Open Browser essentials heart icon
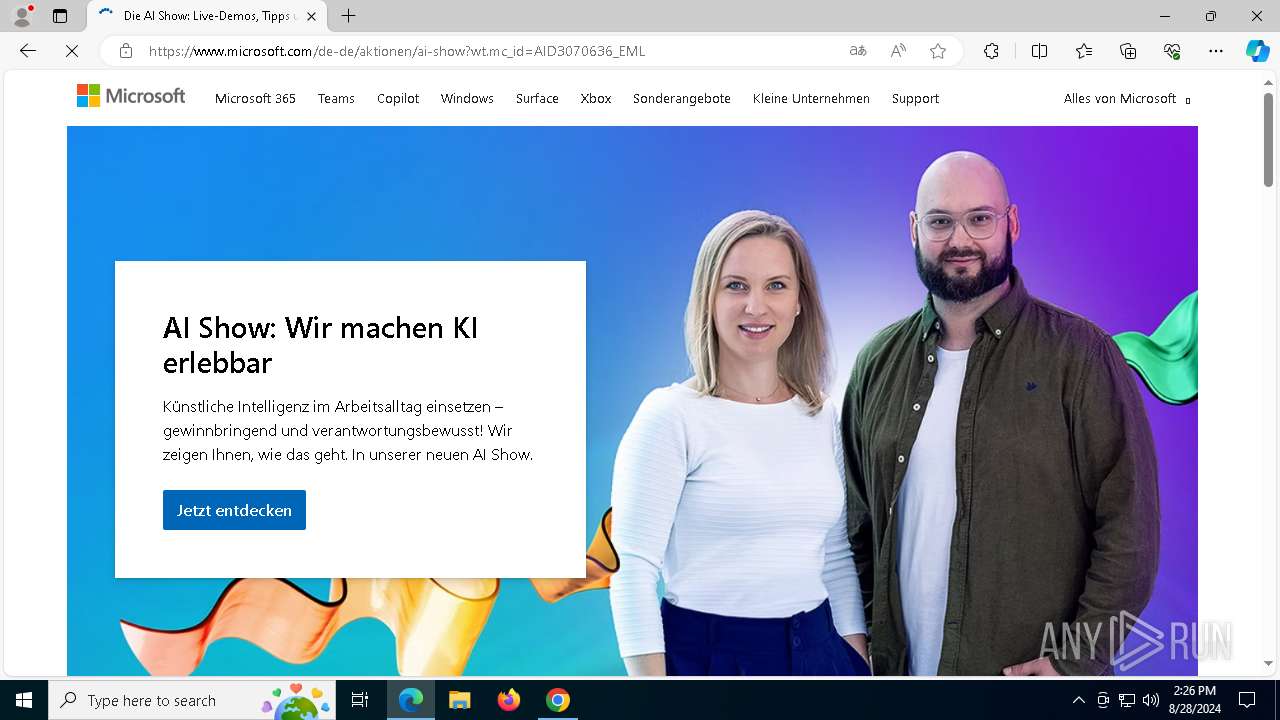This screenshot has width=1280, height=720. (x=1172, y=51)
